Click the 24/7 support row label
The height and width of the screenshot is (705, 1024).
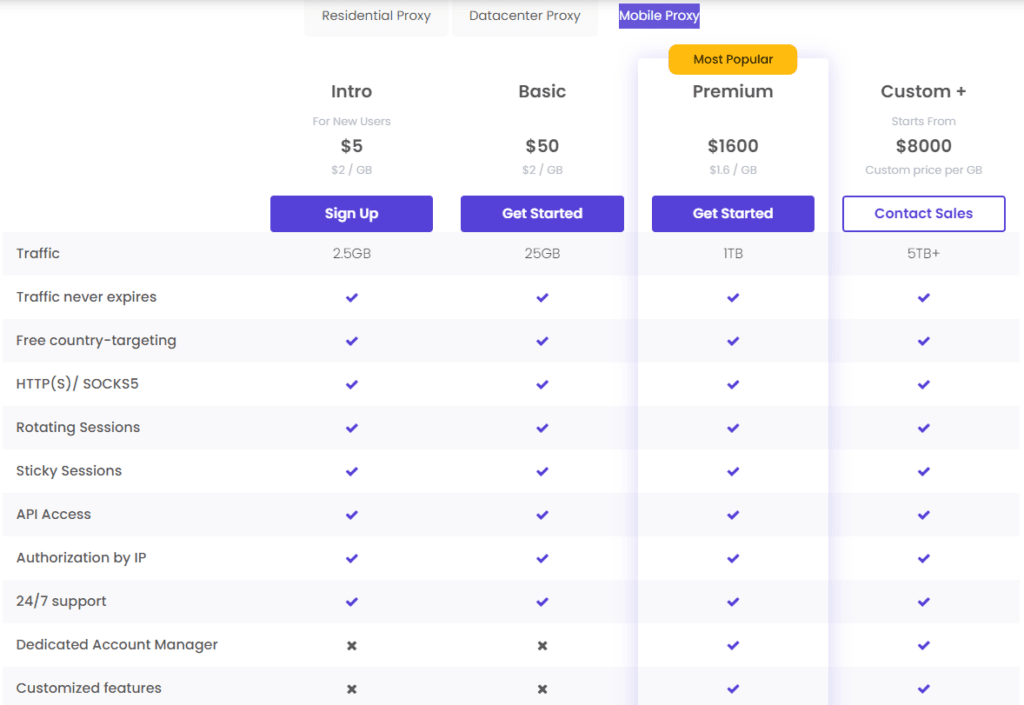(x=61, y=601)
